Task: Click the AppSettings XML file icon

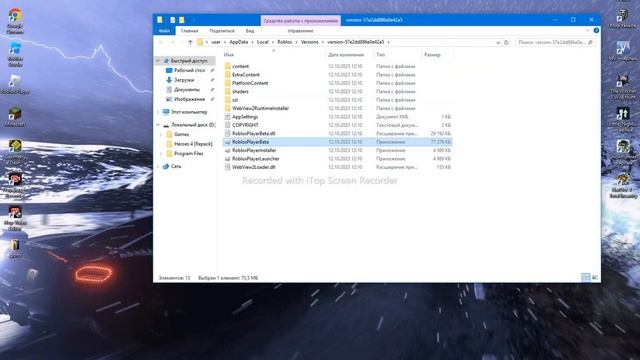Action: [227, 117]
